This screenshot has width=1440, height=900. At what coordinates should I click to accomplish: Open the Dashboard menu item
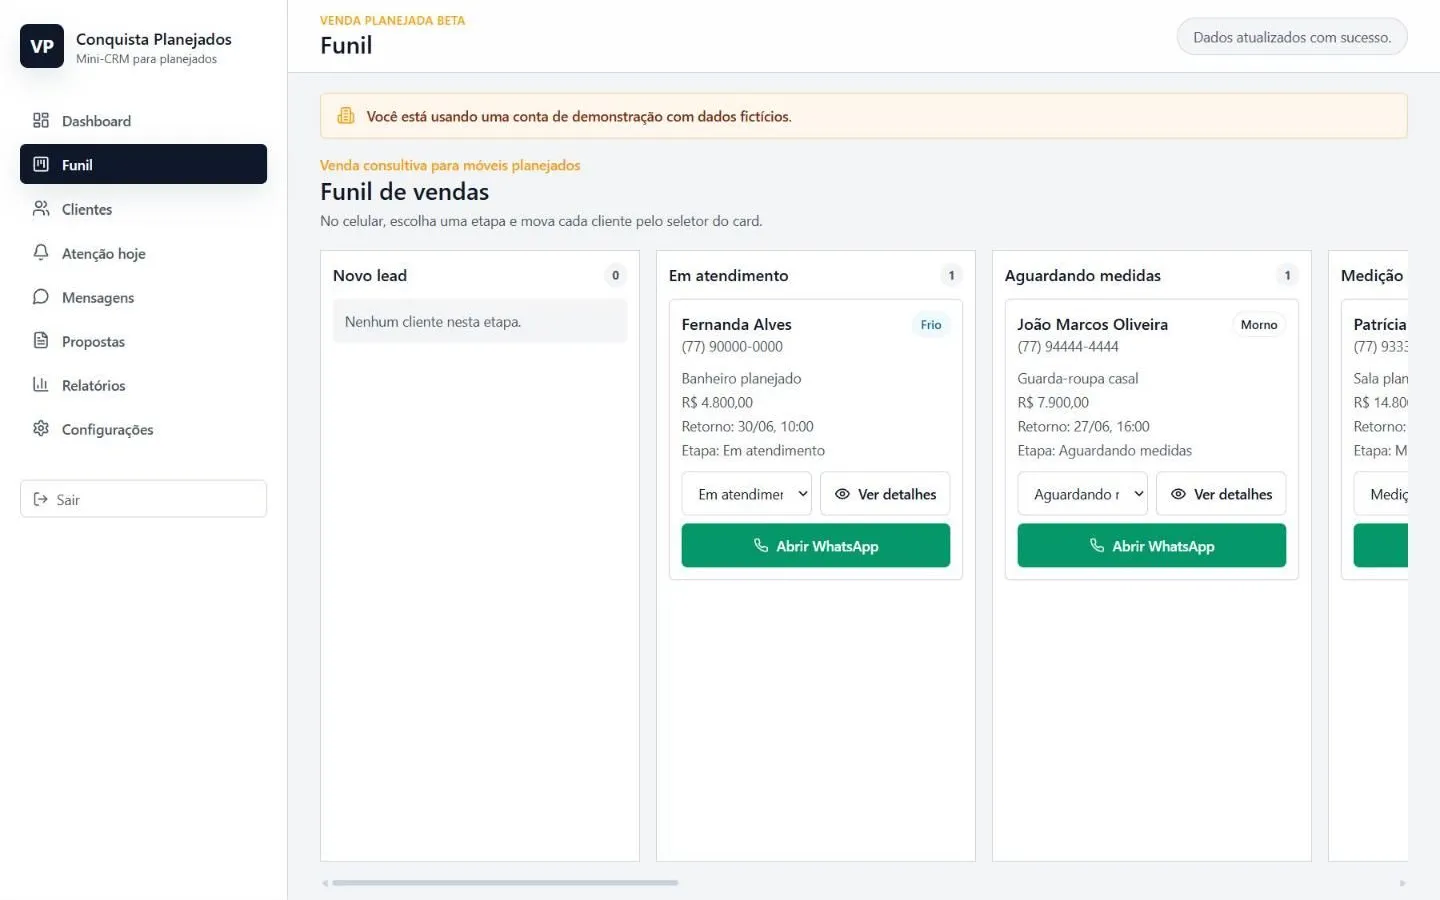click(143, 121)
